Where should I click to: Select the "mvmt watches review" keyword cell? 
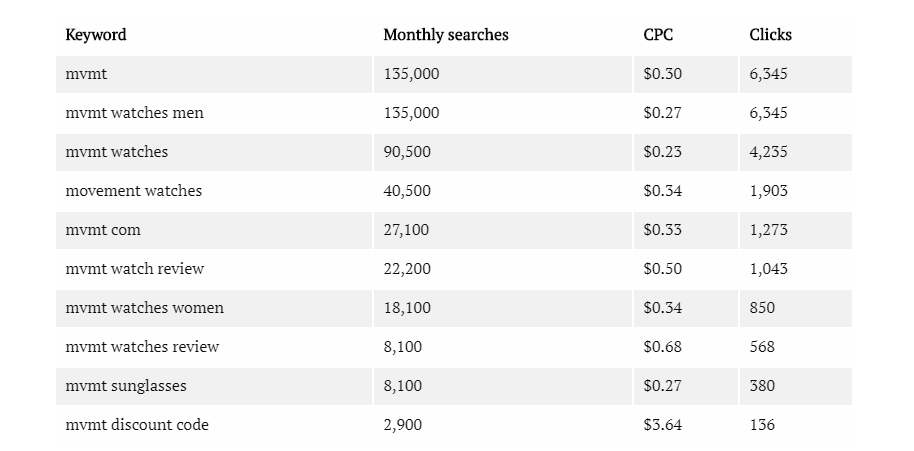point(142,347)
